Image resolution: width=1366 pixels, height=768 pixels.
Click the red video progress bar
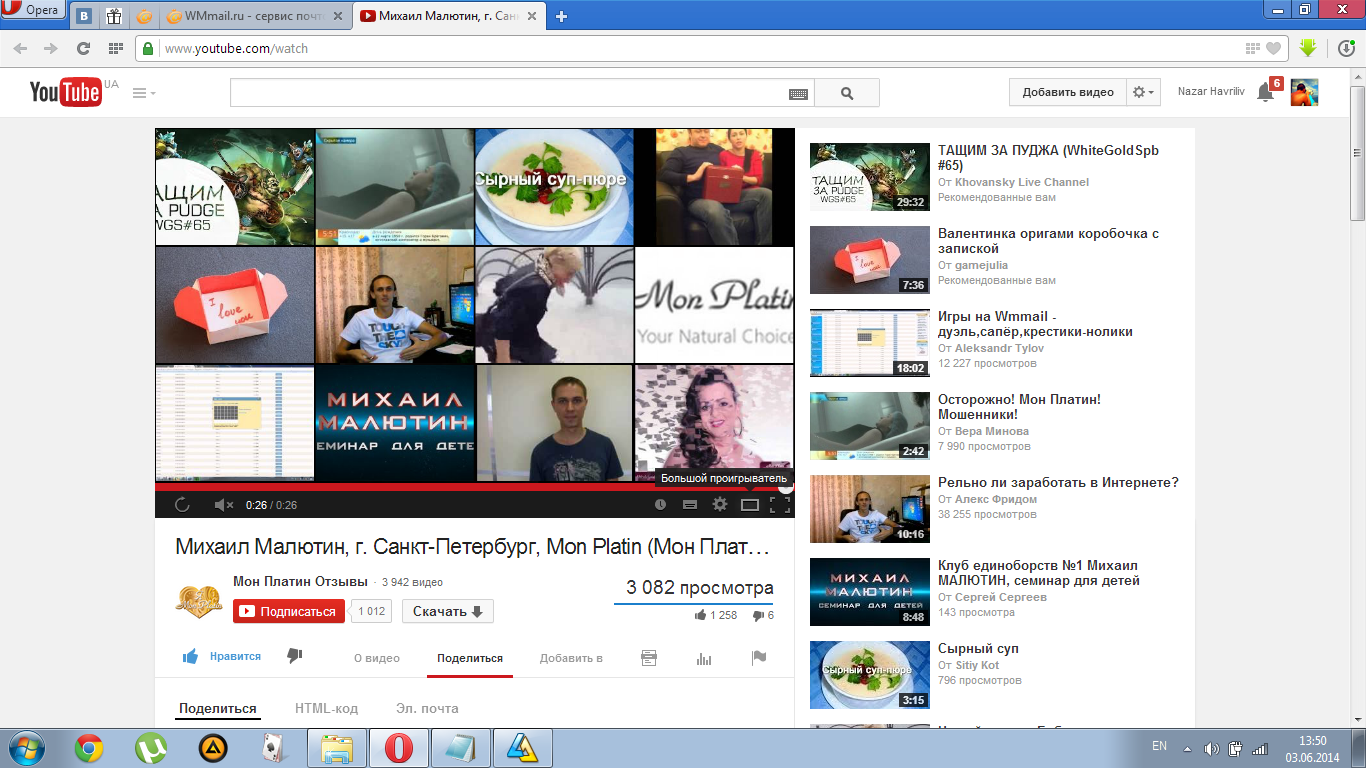[x=475, y=488]
